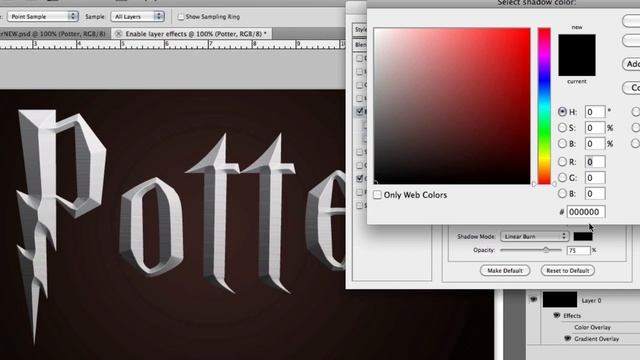This screenshot has width=640, height=360.
Task: Select blue B radio button below G
Action: click(562, 193)
